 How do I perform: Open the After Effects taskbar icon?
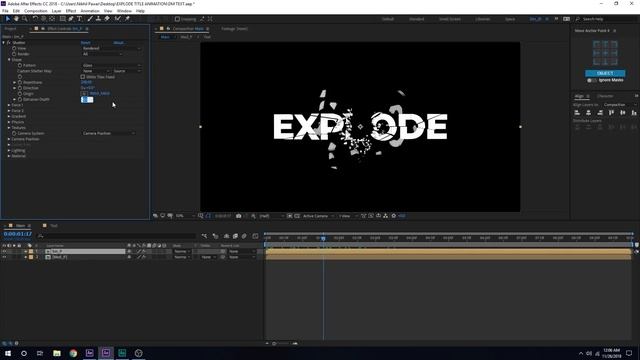point(106,353)
